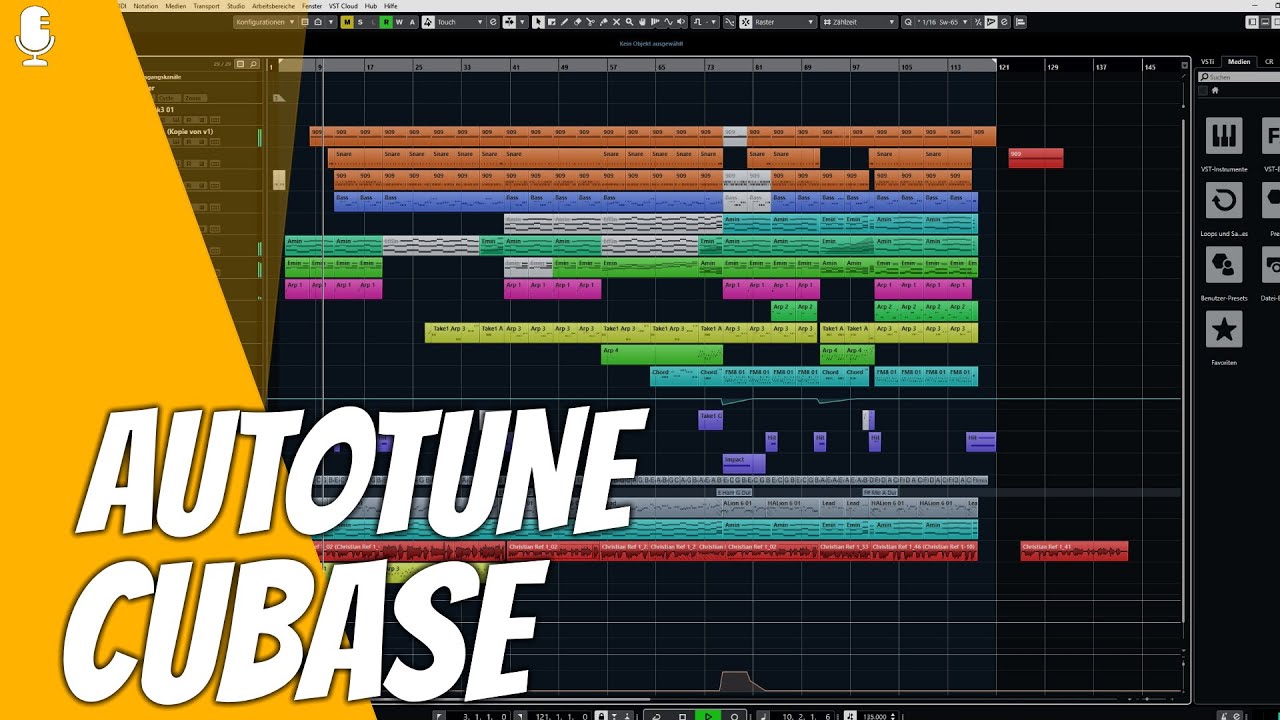This screenshot has width=1280, height=720.
Task: Open the Arbeitsbereiche menu
Action: tap(273, 5)
